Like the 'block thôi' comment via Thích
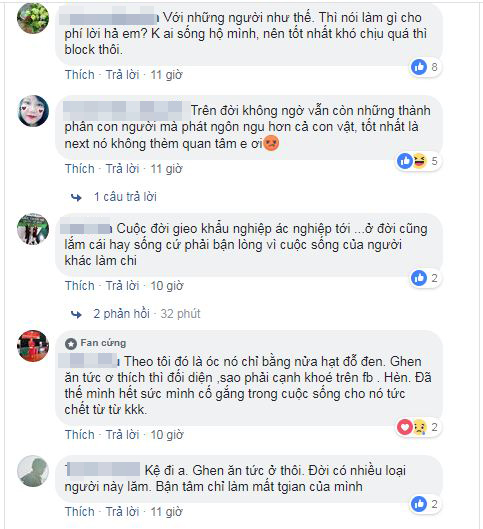Screen dimensions: 483x529 (80, 75)
